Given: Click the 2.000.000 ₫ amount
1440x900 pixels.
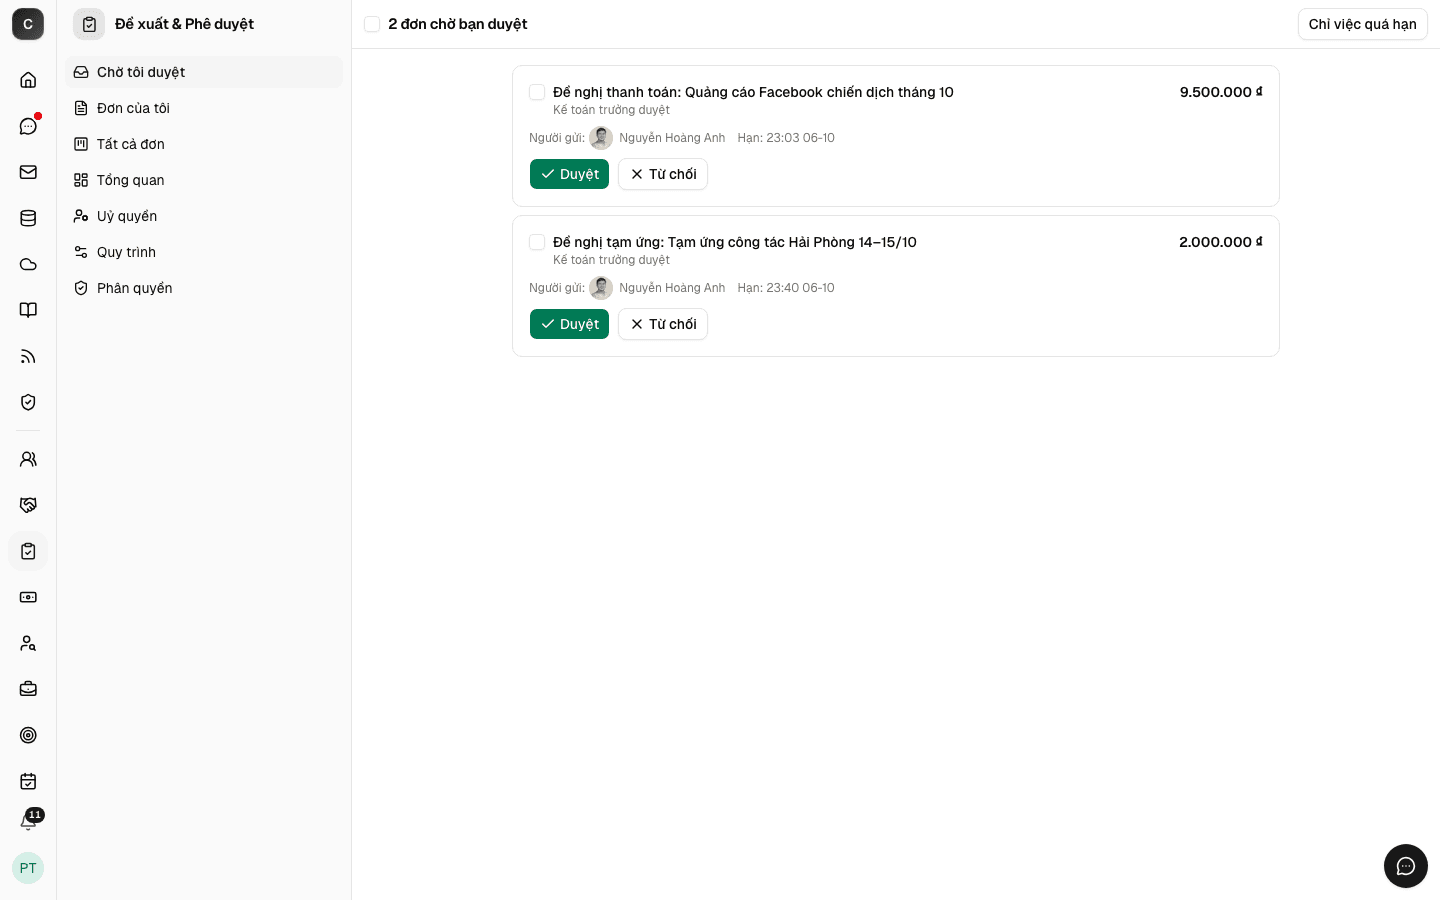Looking at the screenshot, I should coord(1221,242).
